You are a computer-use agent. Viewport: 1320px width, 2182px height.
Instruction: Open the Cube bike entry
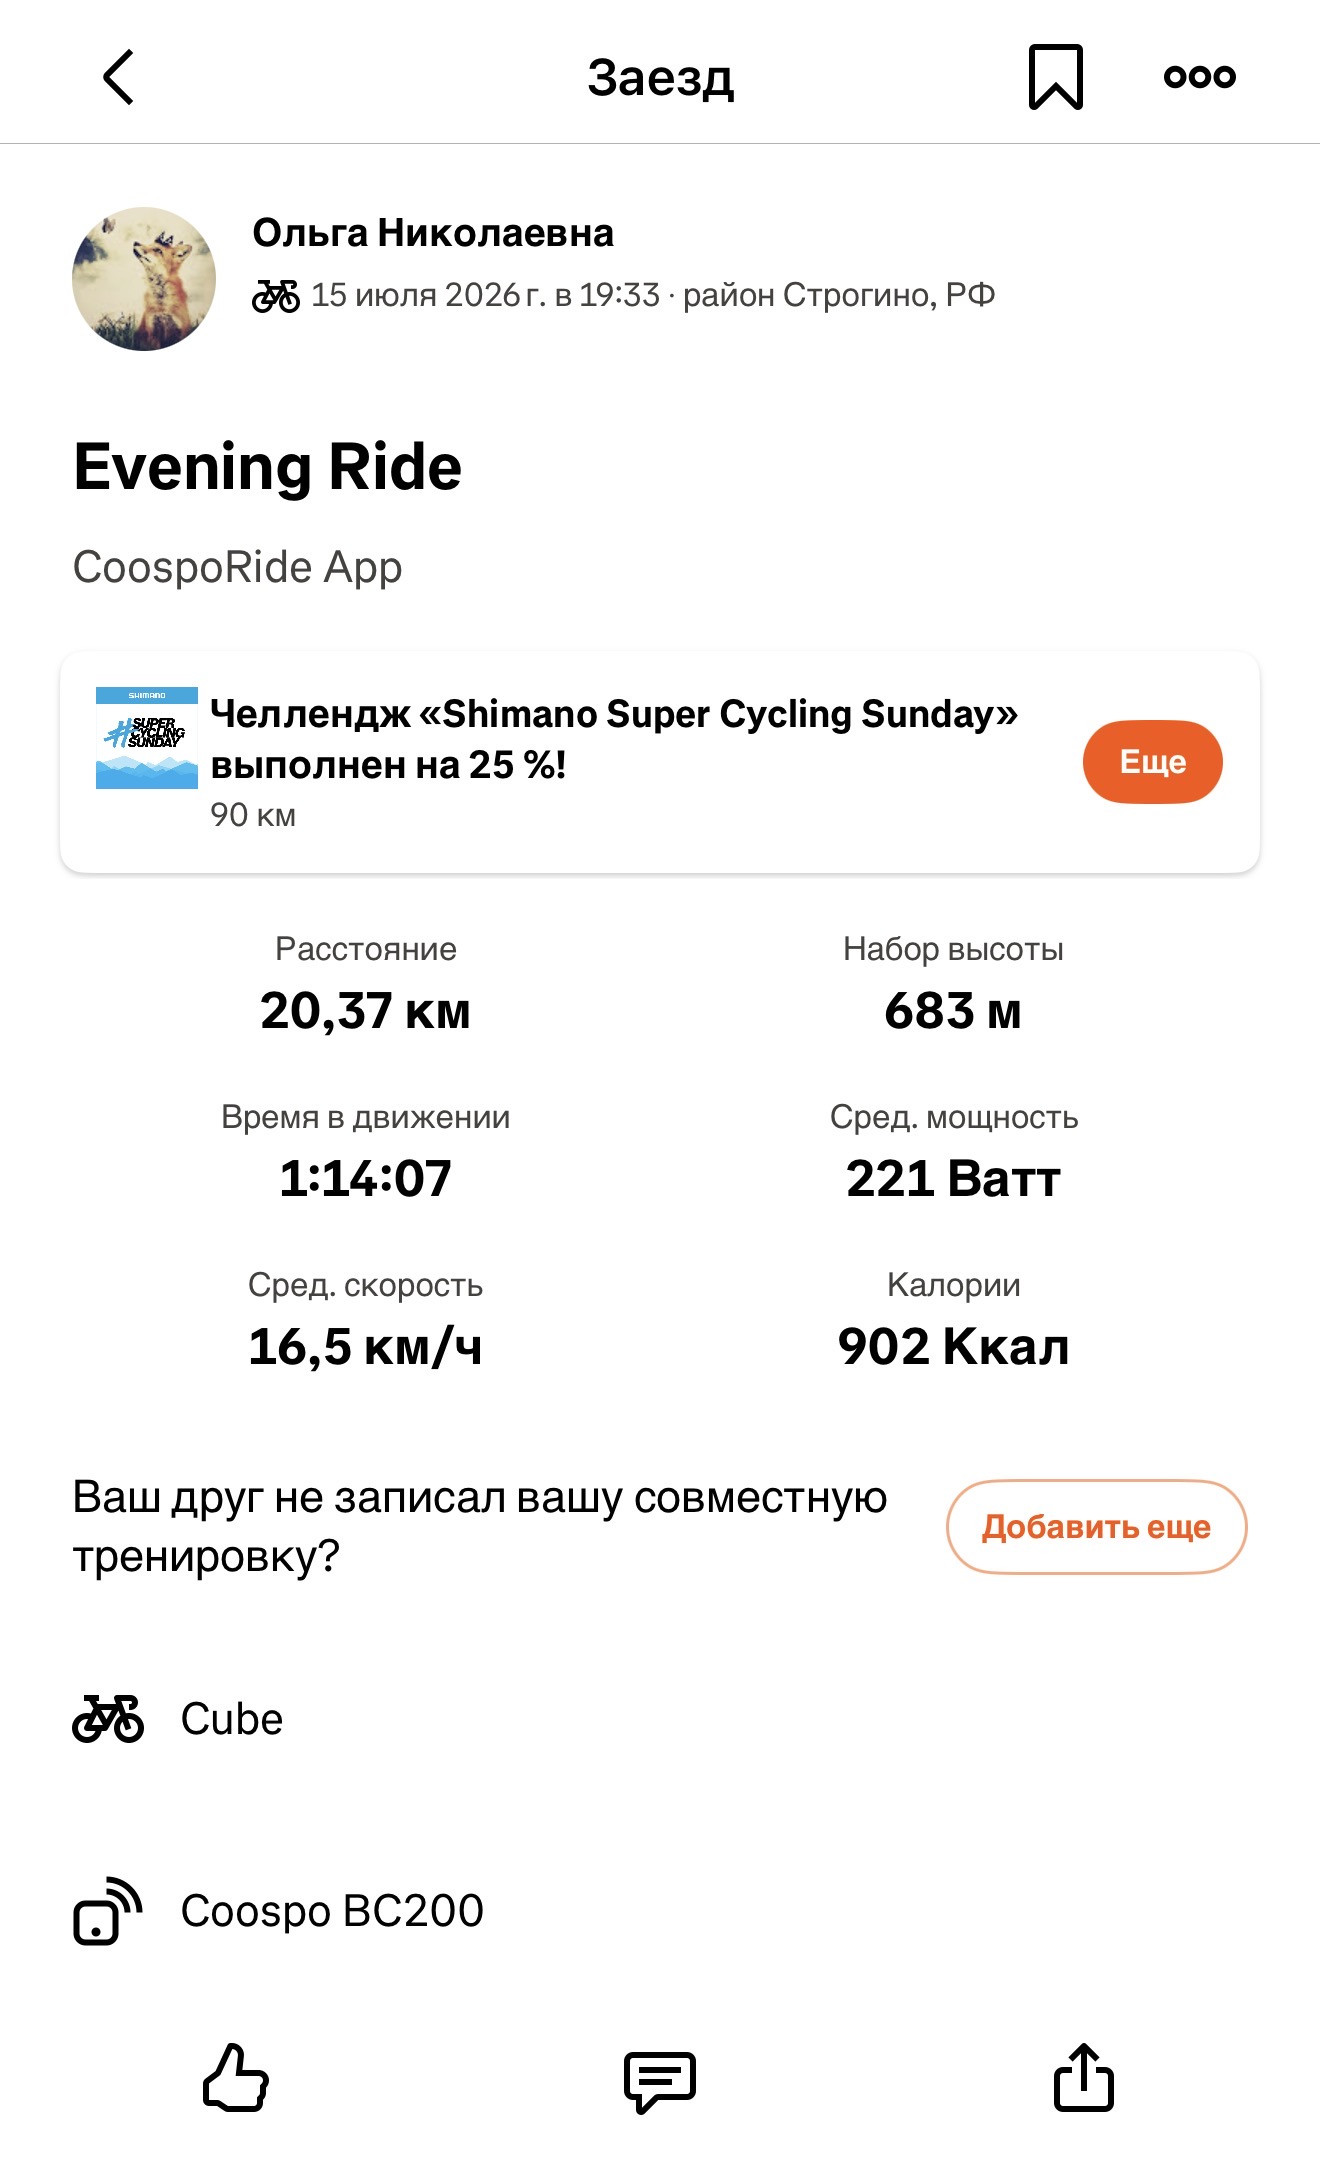tap(660, 1719)
